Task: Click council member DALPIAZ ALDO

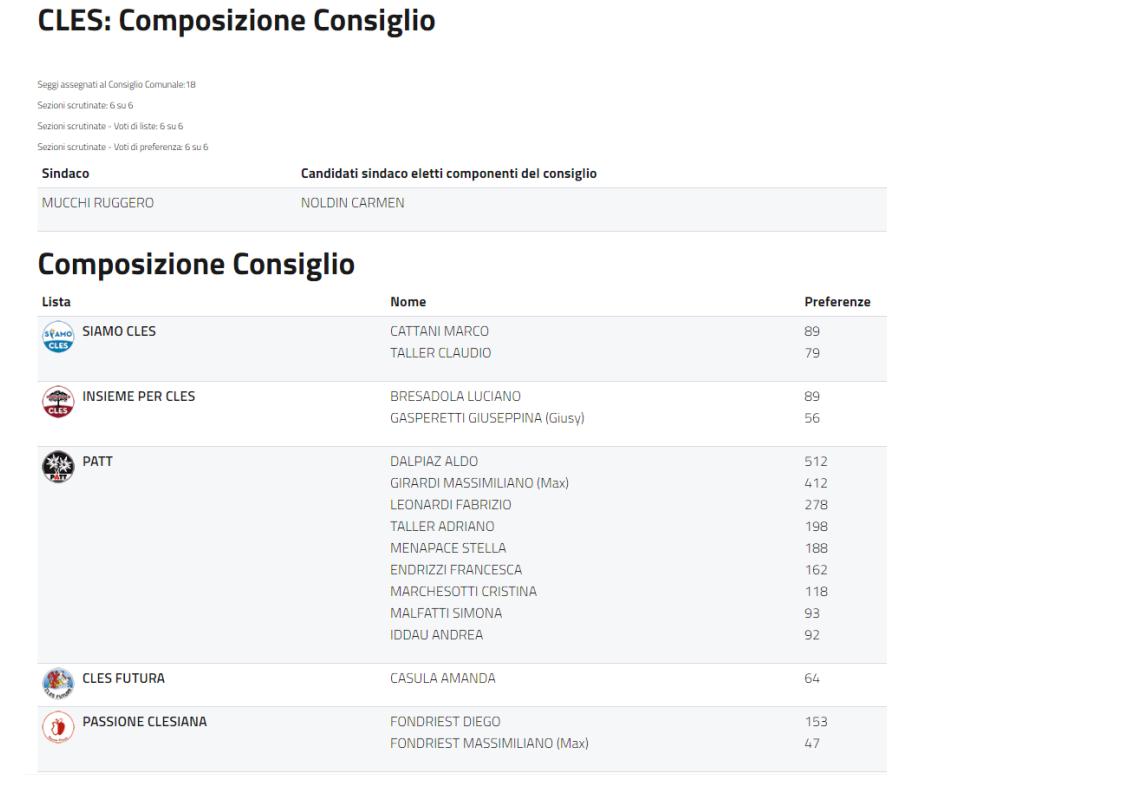Action: 434,462
